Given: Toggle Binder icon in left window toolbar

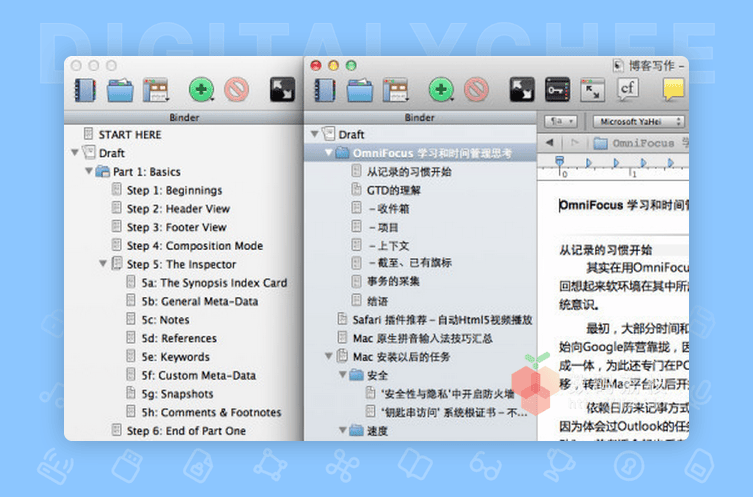Looking at the screenshot, I should point(85,90).
